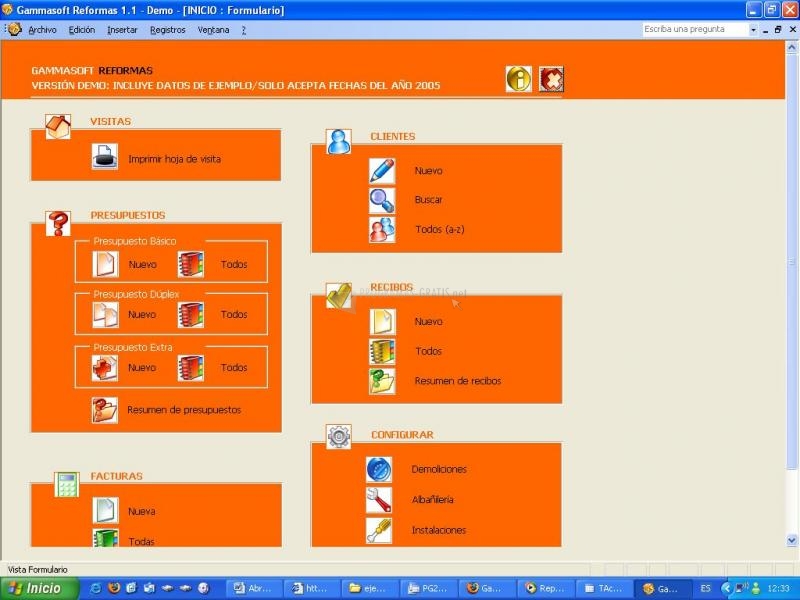
Task: Expand the help question box dropdown arrow
Action: (x=753, y=30)
